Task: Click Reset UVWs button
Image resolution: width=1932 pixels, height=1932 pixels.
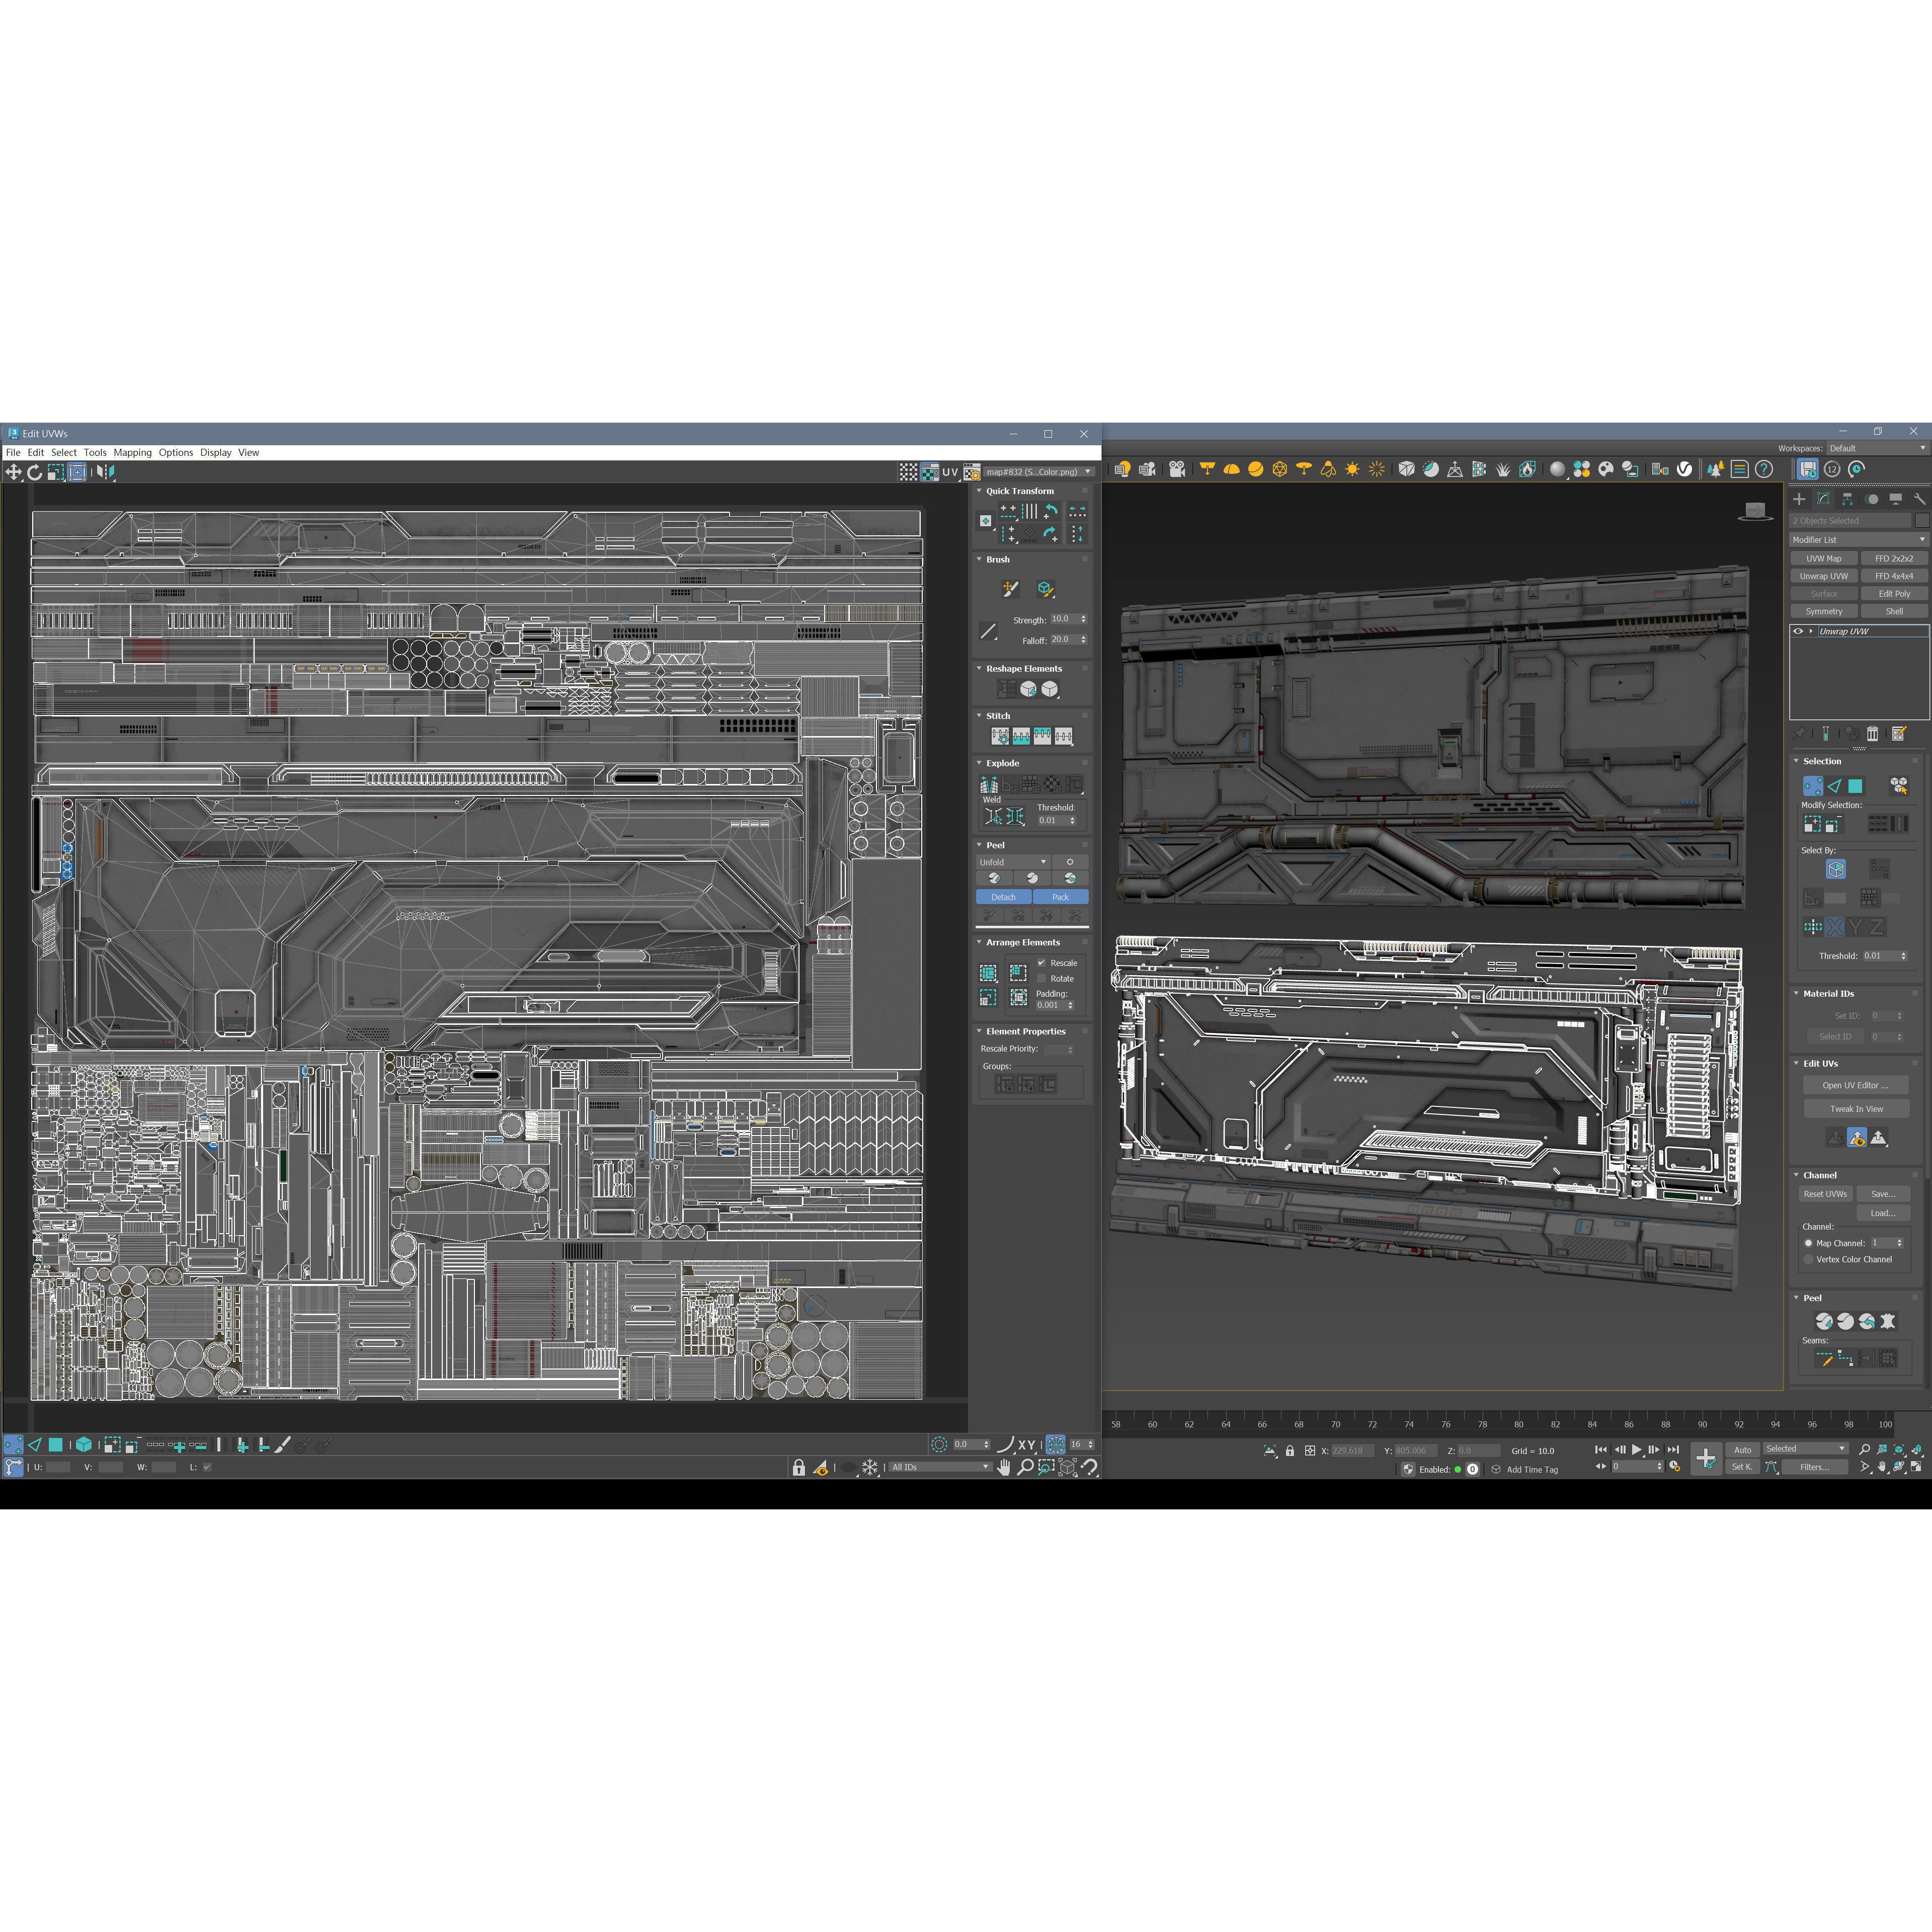Action: click(1825, 1194)
